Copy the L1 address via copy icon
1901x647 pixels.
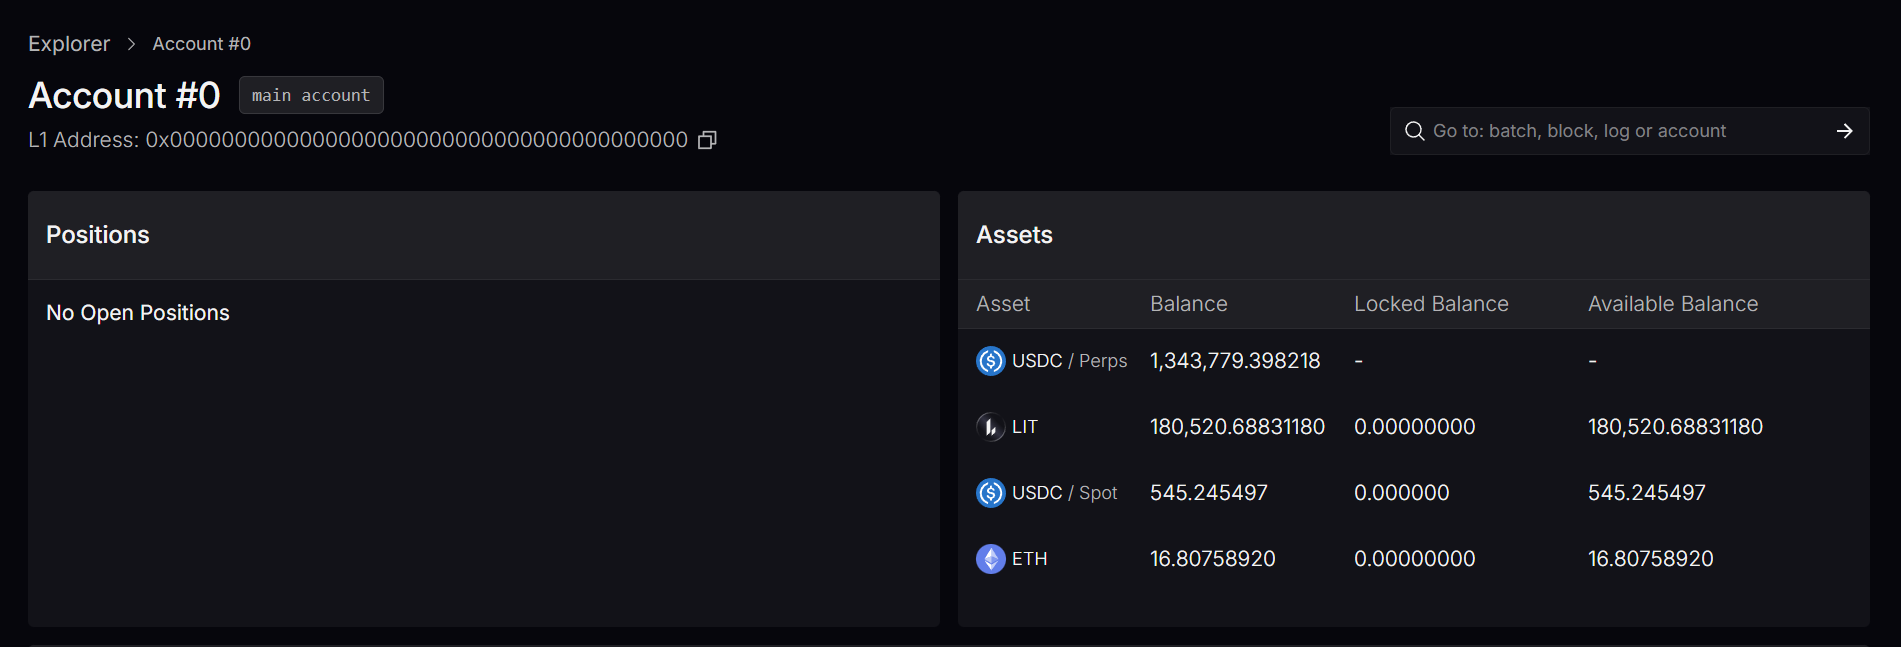pyautogui.click(x=707, y=140)
